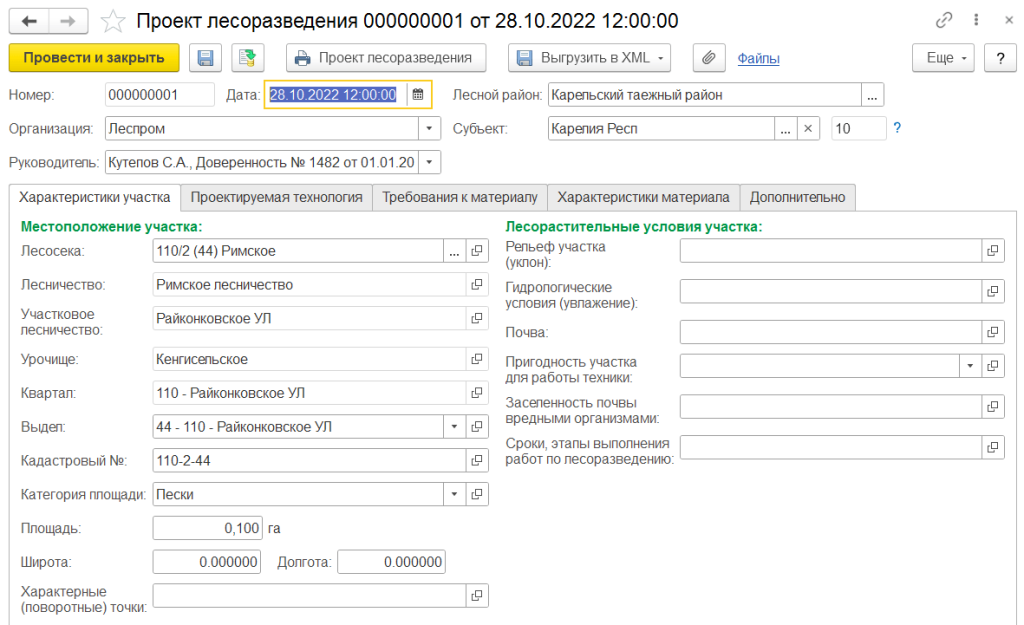
Task: Open Характеристики материала tab
Action: [643, 197]
